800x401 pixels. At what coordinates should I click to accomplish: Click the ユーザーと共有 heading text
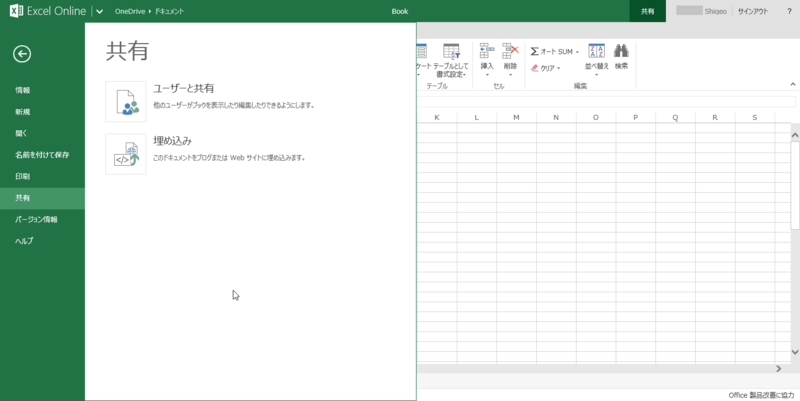184,88
